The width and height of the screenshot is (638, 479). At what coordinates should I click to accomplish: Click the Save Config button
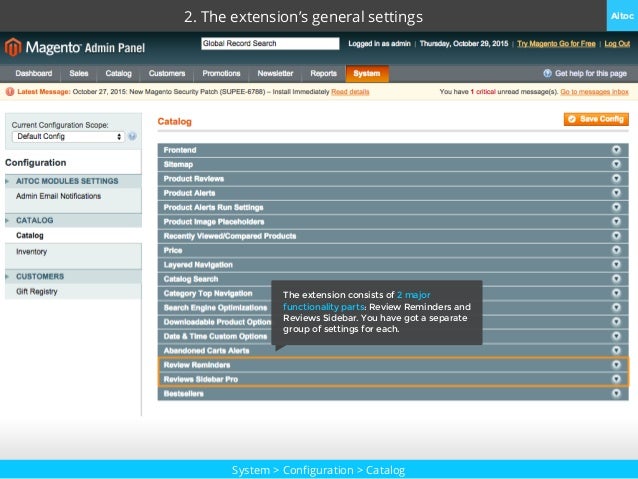pyautogui.click(x=596, y=119)
